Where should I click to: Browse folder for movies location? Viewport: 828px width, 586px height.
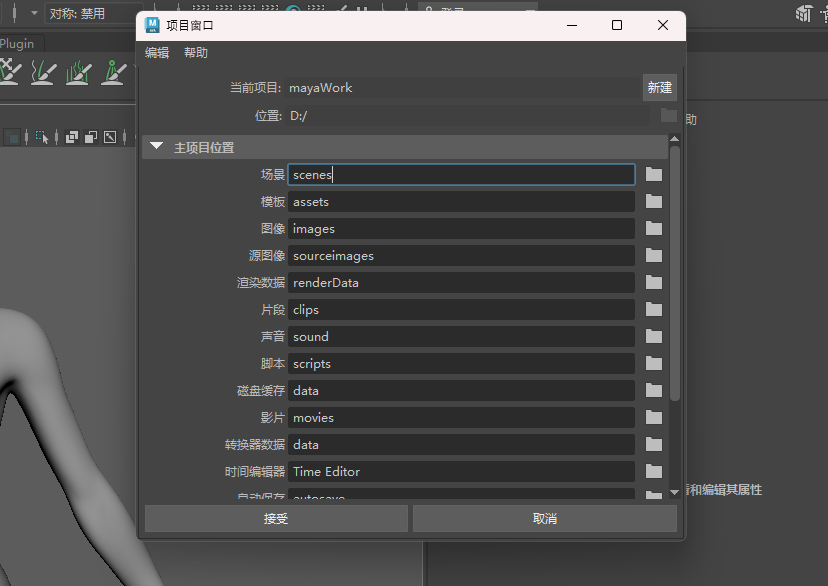coord(654,418)
